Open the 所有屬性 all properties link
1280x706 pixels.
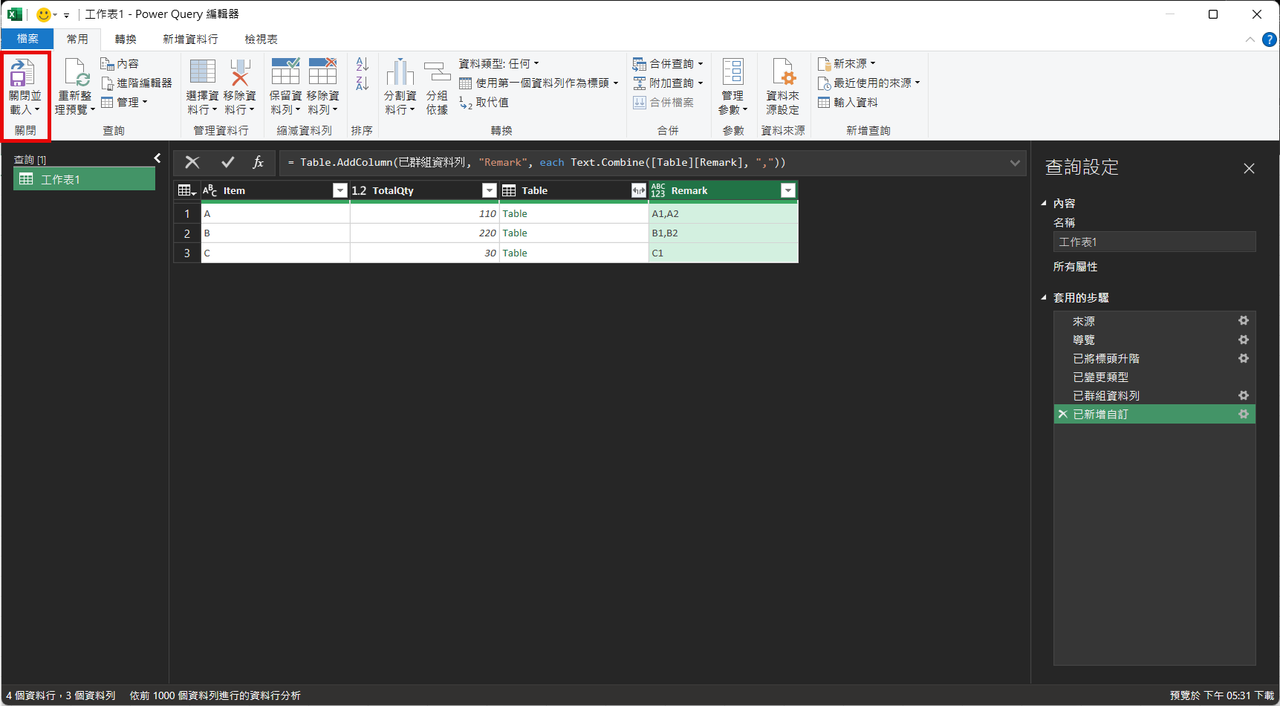click(1075, 267)
